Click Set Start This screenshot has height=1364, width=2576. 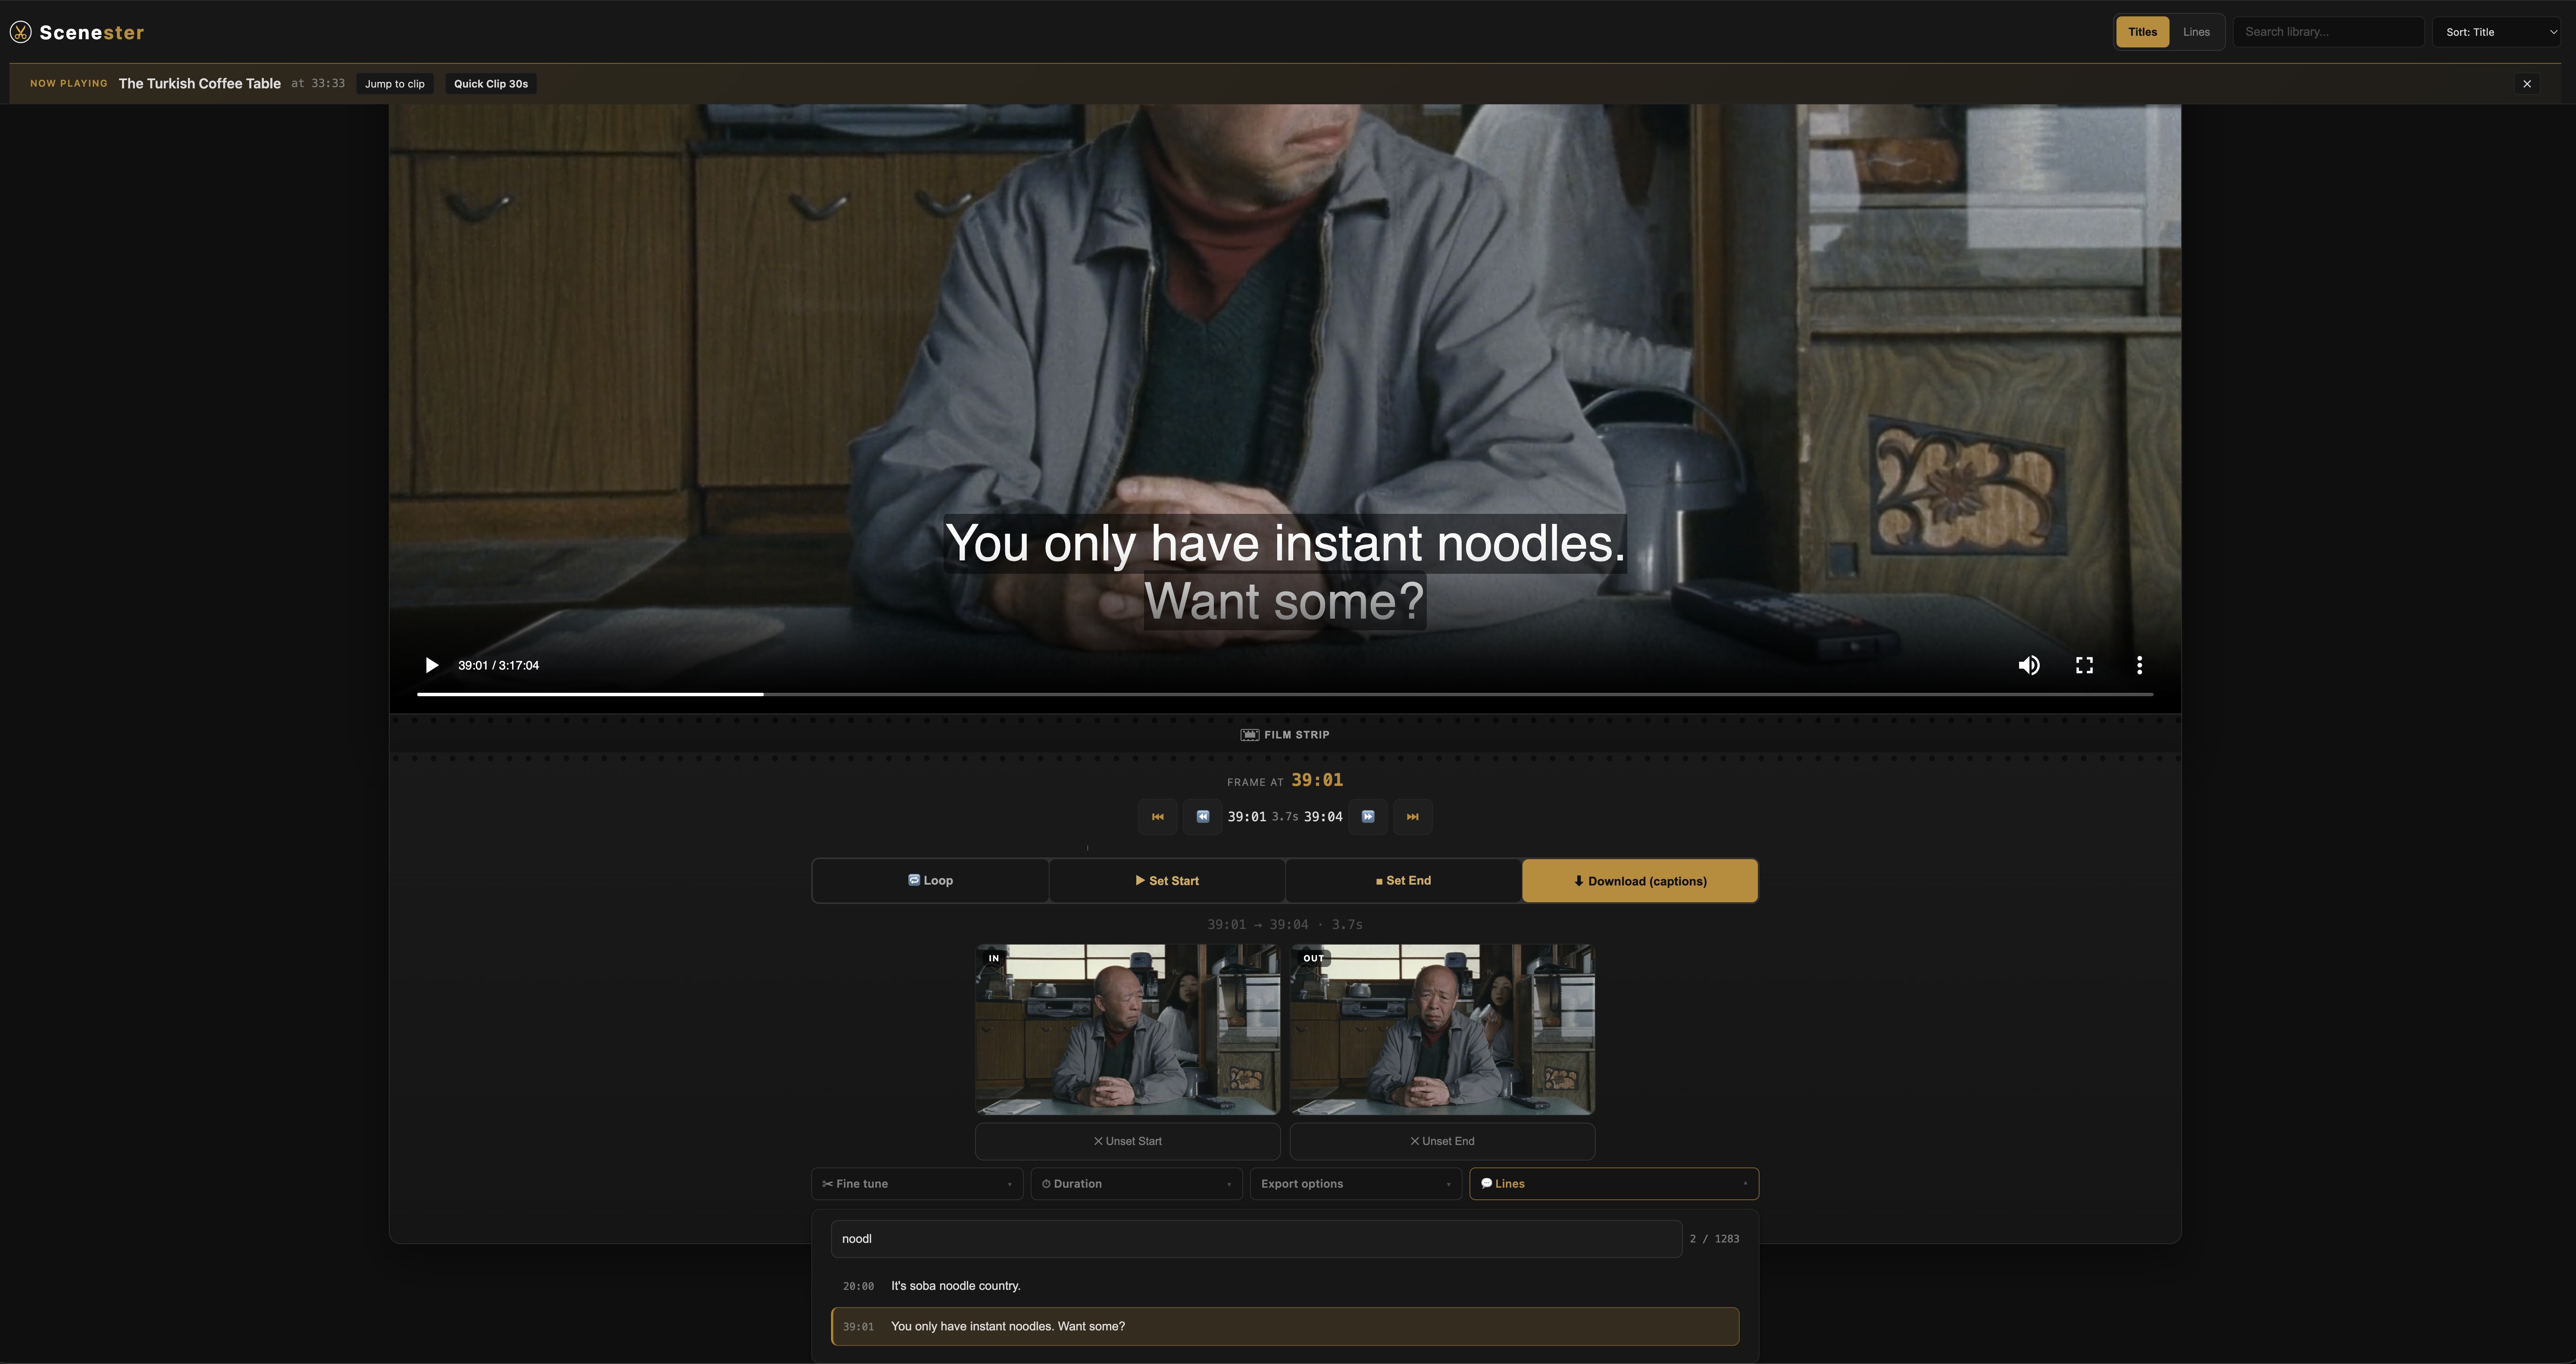coord(1167,881)
